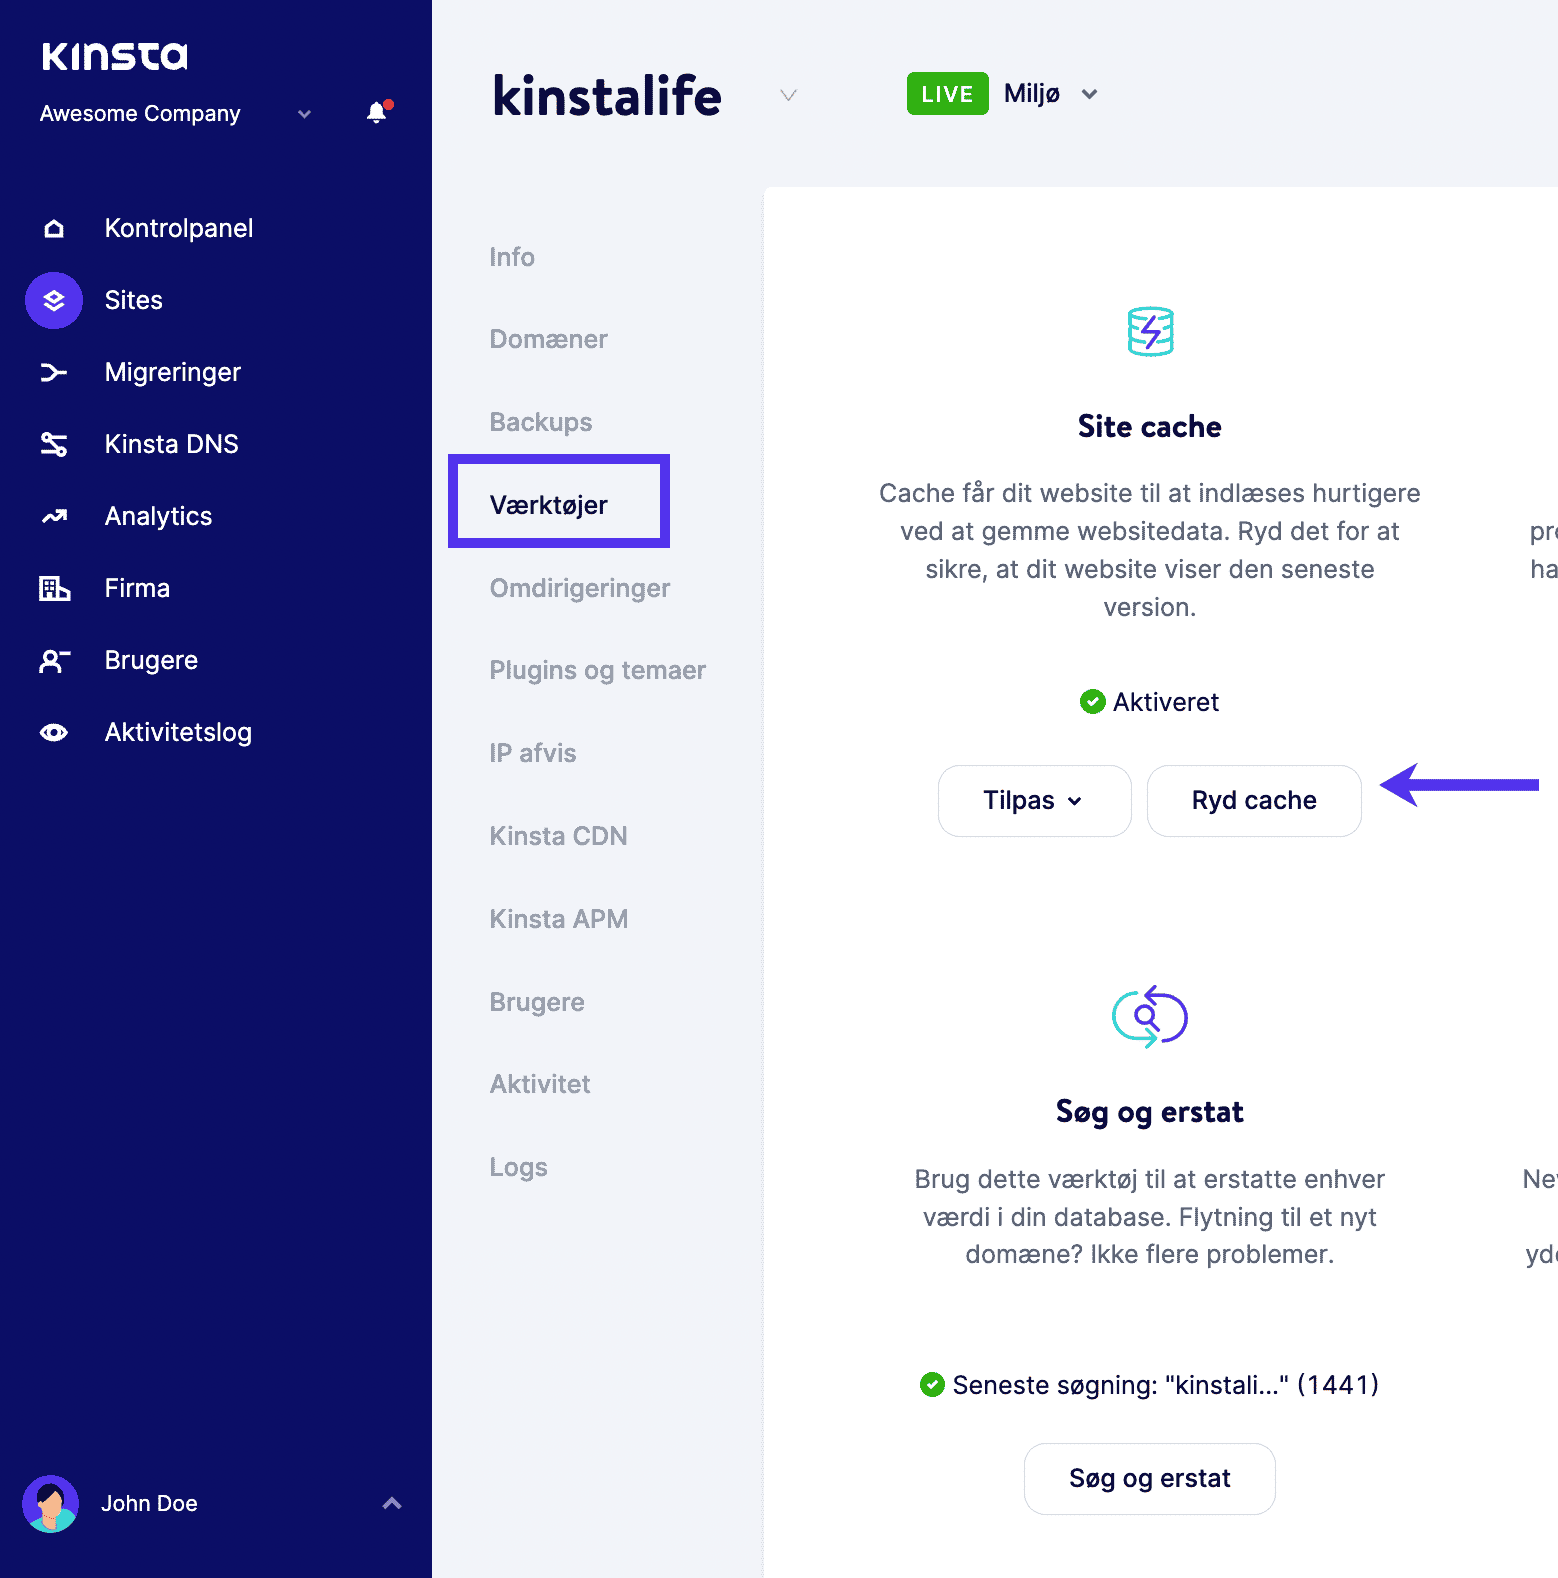Screen dimensions: 1558x1578
Task: Switch to the Omdirigeringer tab
Action: (x=580, y=588)
